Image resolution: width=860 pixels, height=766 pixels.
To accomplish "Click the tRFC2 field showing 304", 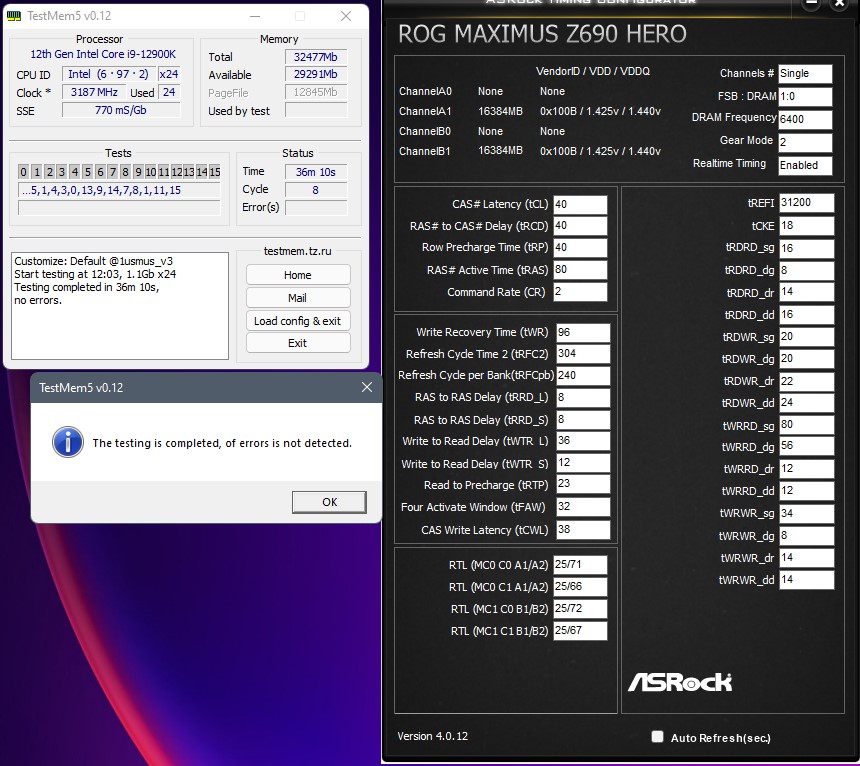I will 583,354.
